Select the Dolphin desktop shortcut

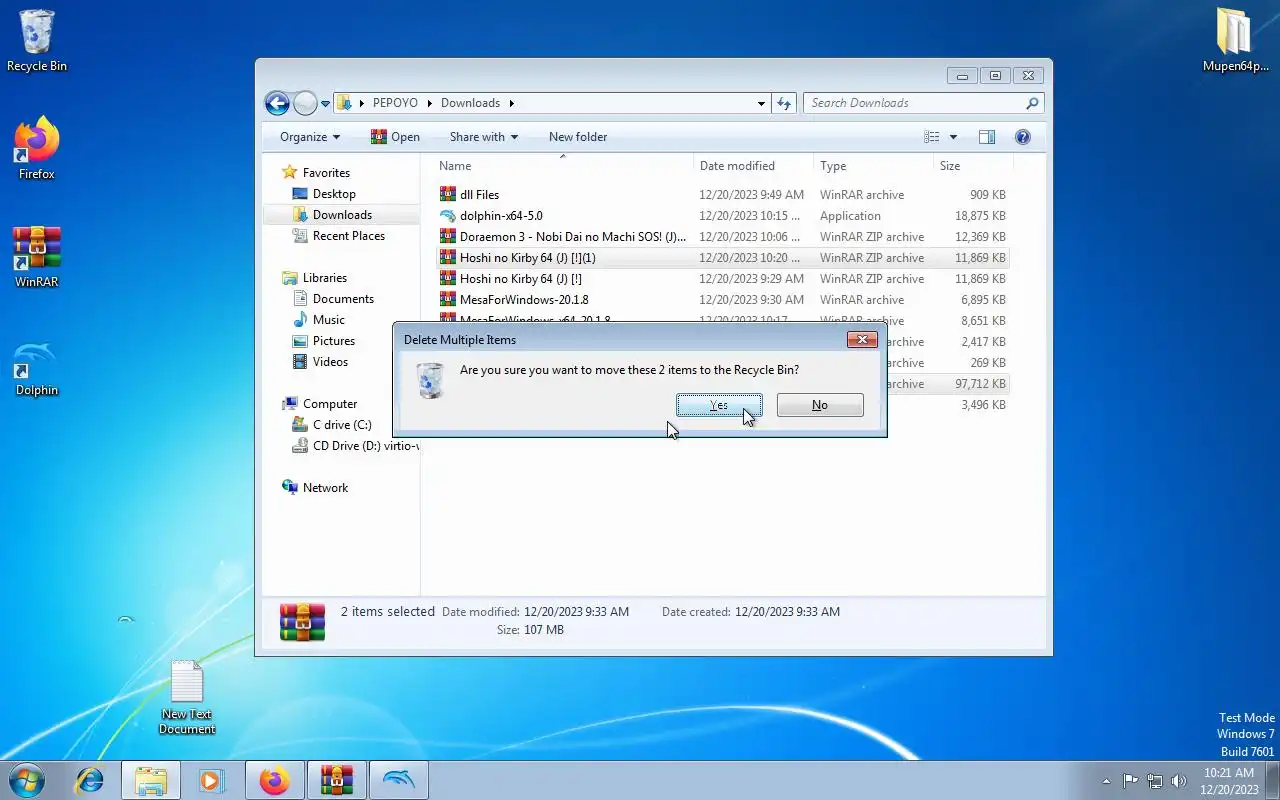(x=37, y=367)
